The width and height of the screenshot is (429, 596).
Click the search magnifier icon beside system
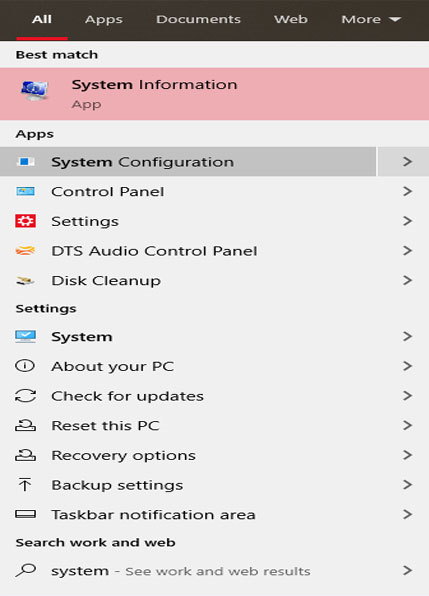click(25, 570)
